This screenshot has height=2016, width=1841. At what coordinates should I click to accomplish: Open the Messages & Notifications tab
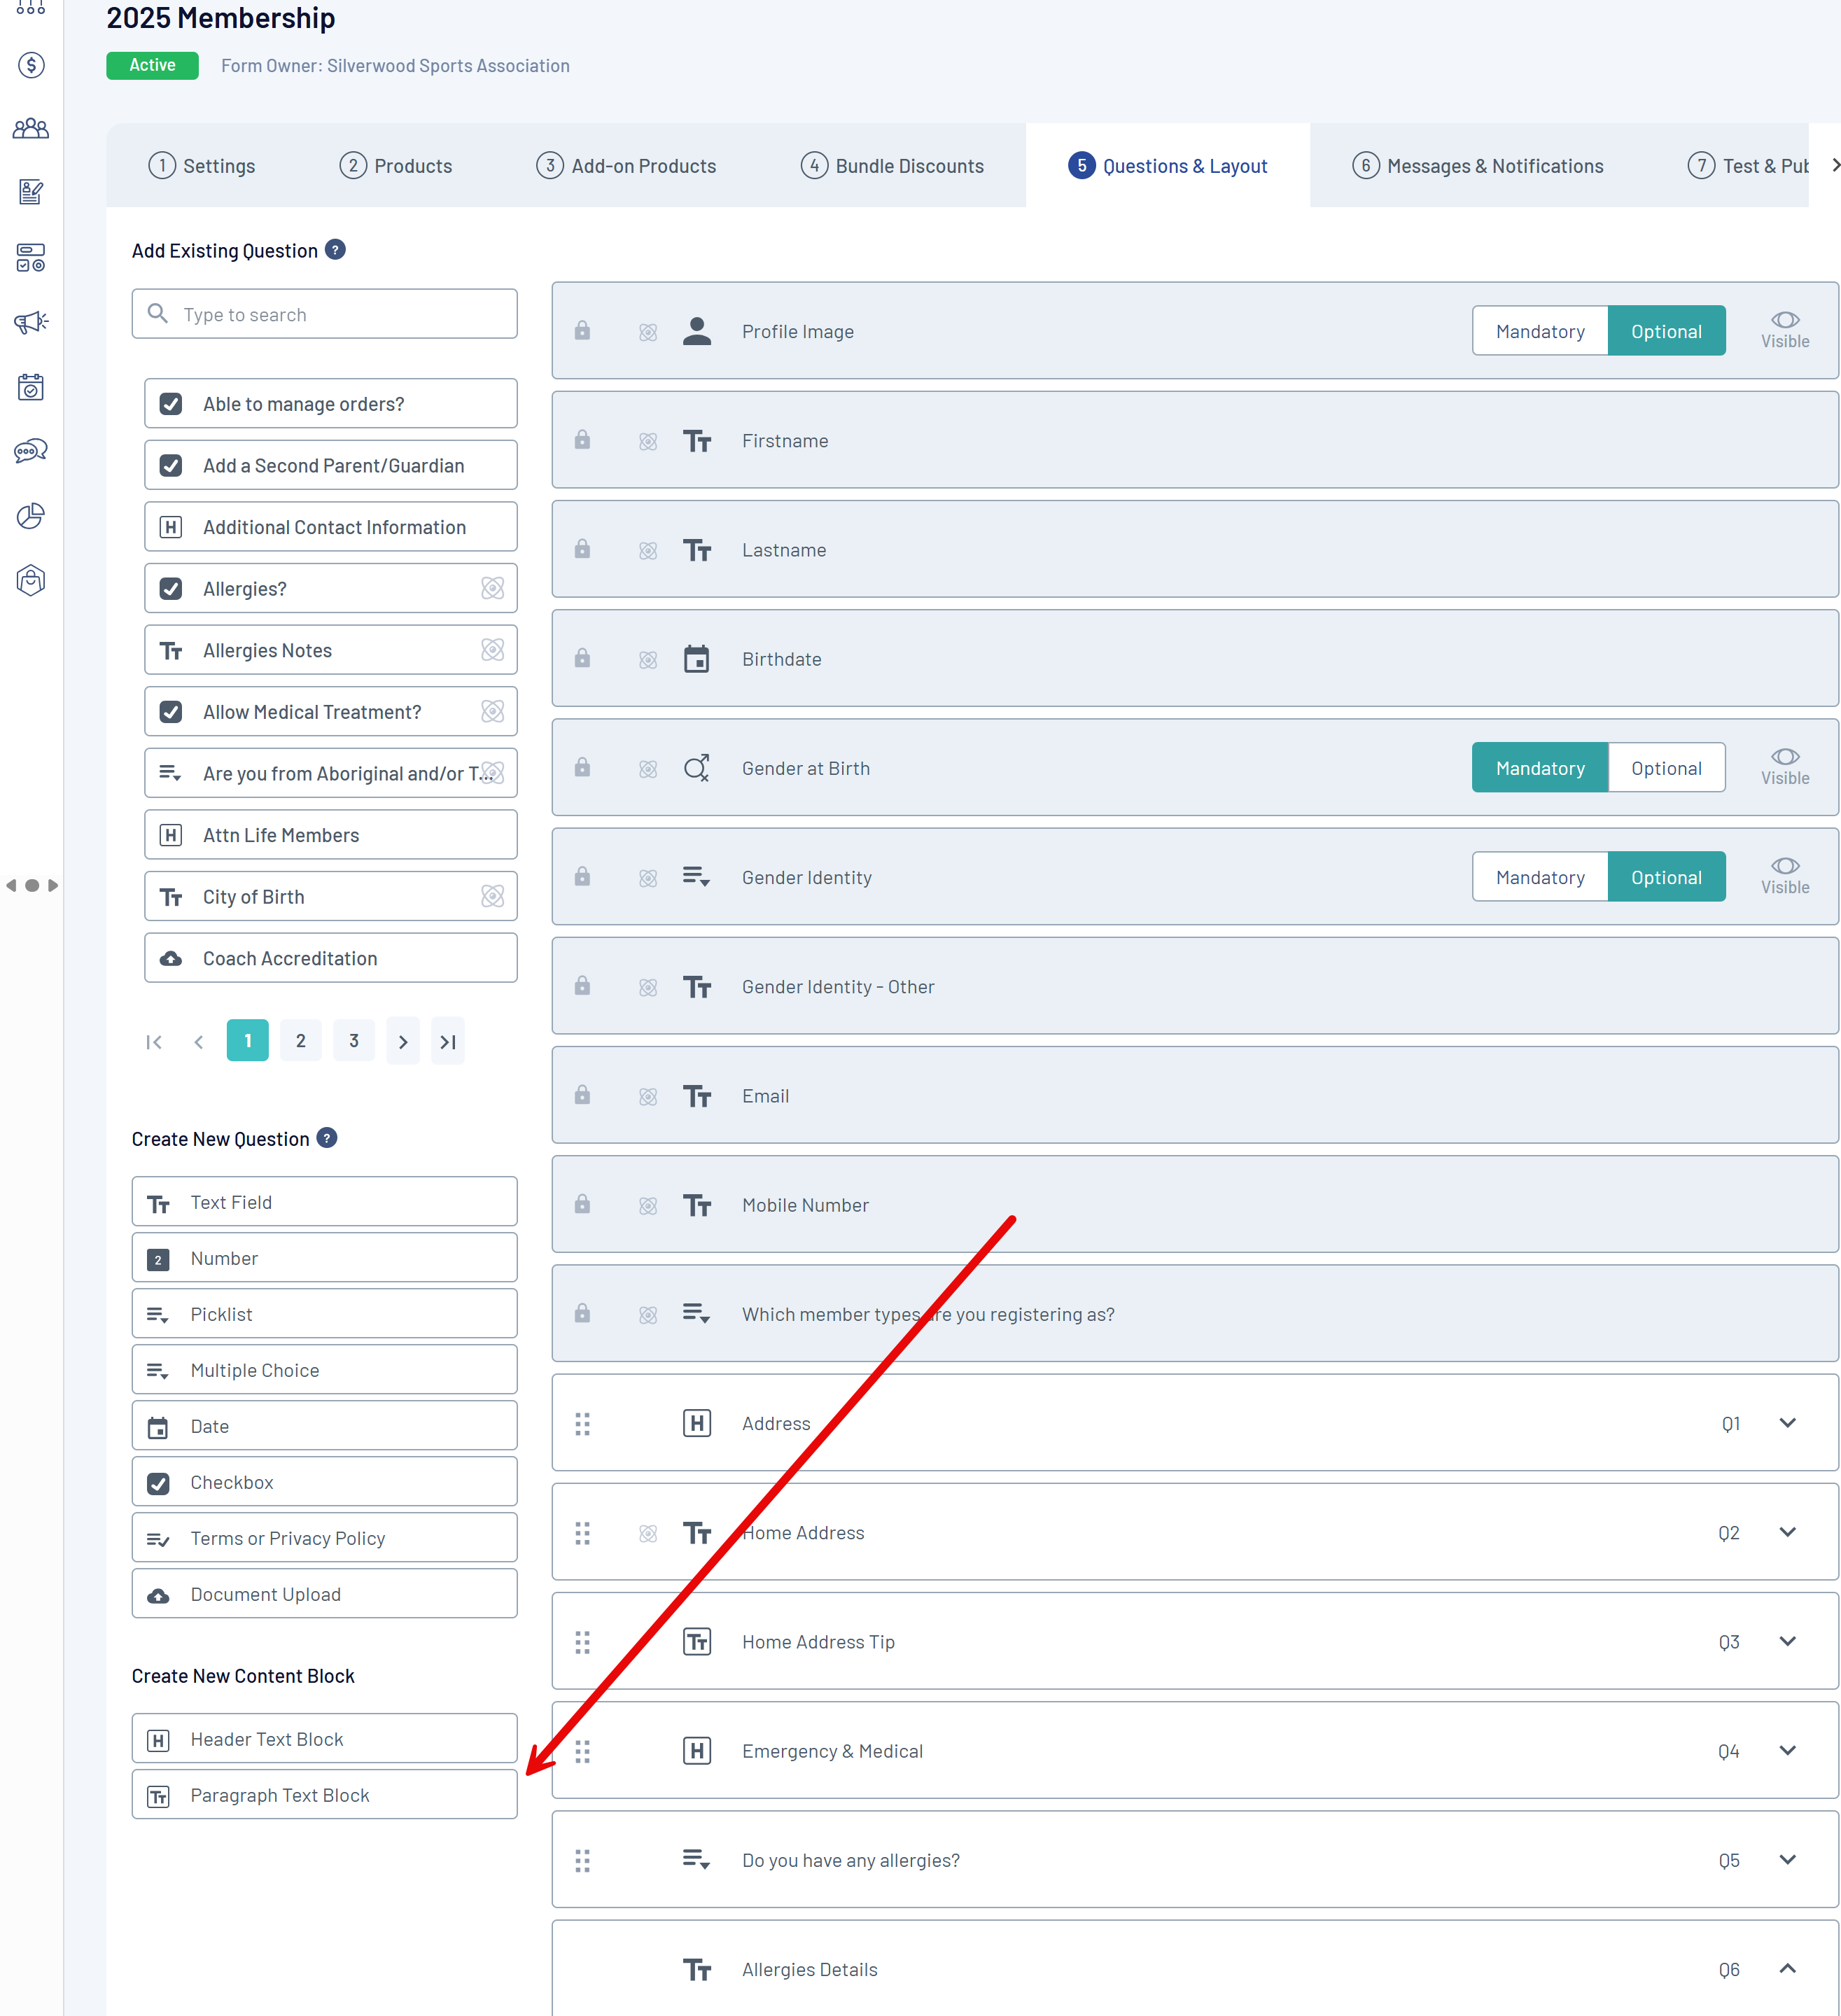point(1477,166)
